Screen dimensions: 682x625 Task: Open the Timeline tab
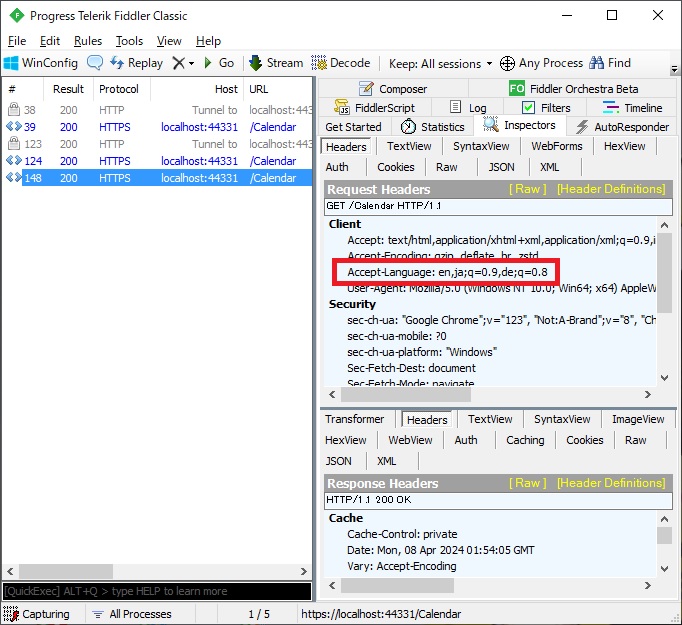point(632,108)
